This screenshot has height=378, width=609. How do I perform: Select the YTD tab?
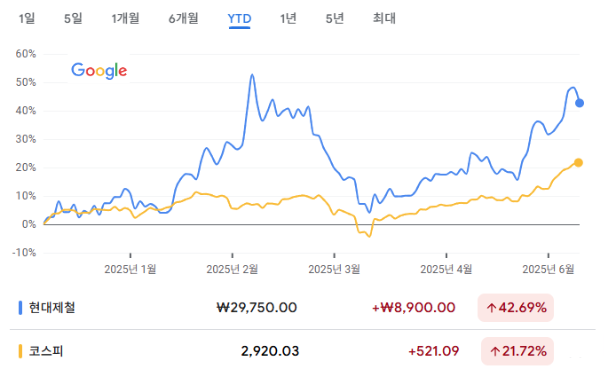[x=239, y=19]
